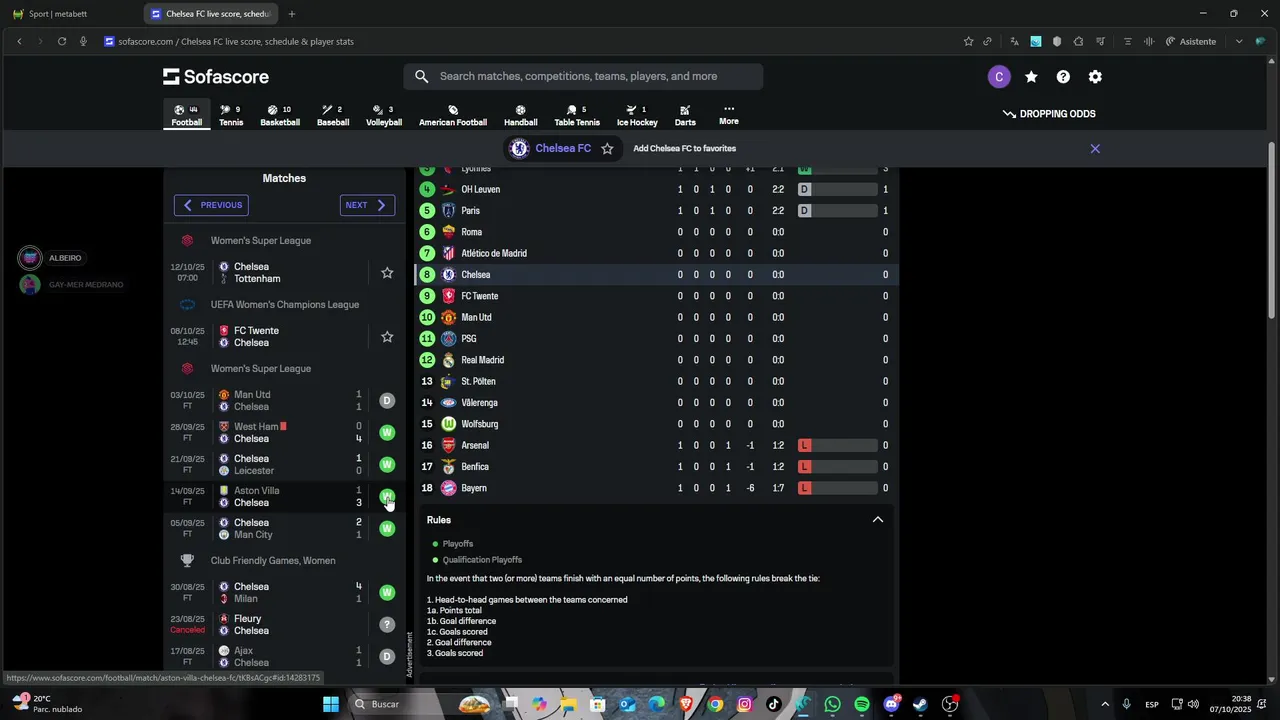Open the browser extensions puzzle icon
The image size is (1280, 720).
(x=1078, y=41)
